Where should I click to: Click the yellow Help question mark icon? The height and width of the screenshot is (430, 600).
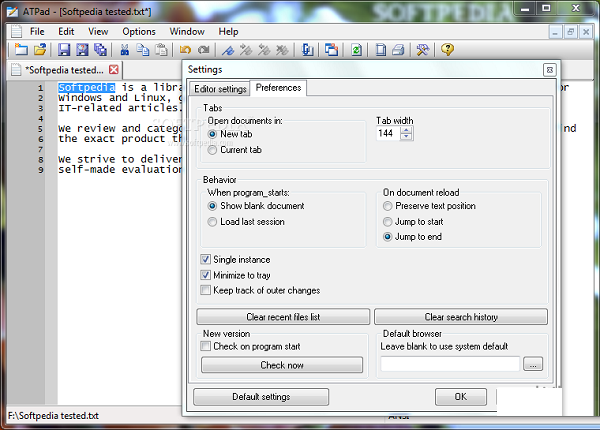pyautogui.click(x=447, y=49)
